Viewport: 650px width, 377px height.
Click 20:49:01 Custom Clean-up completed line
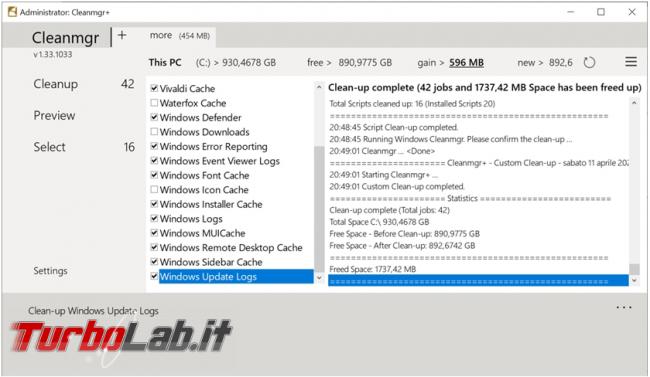(x=397, y=186)
